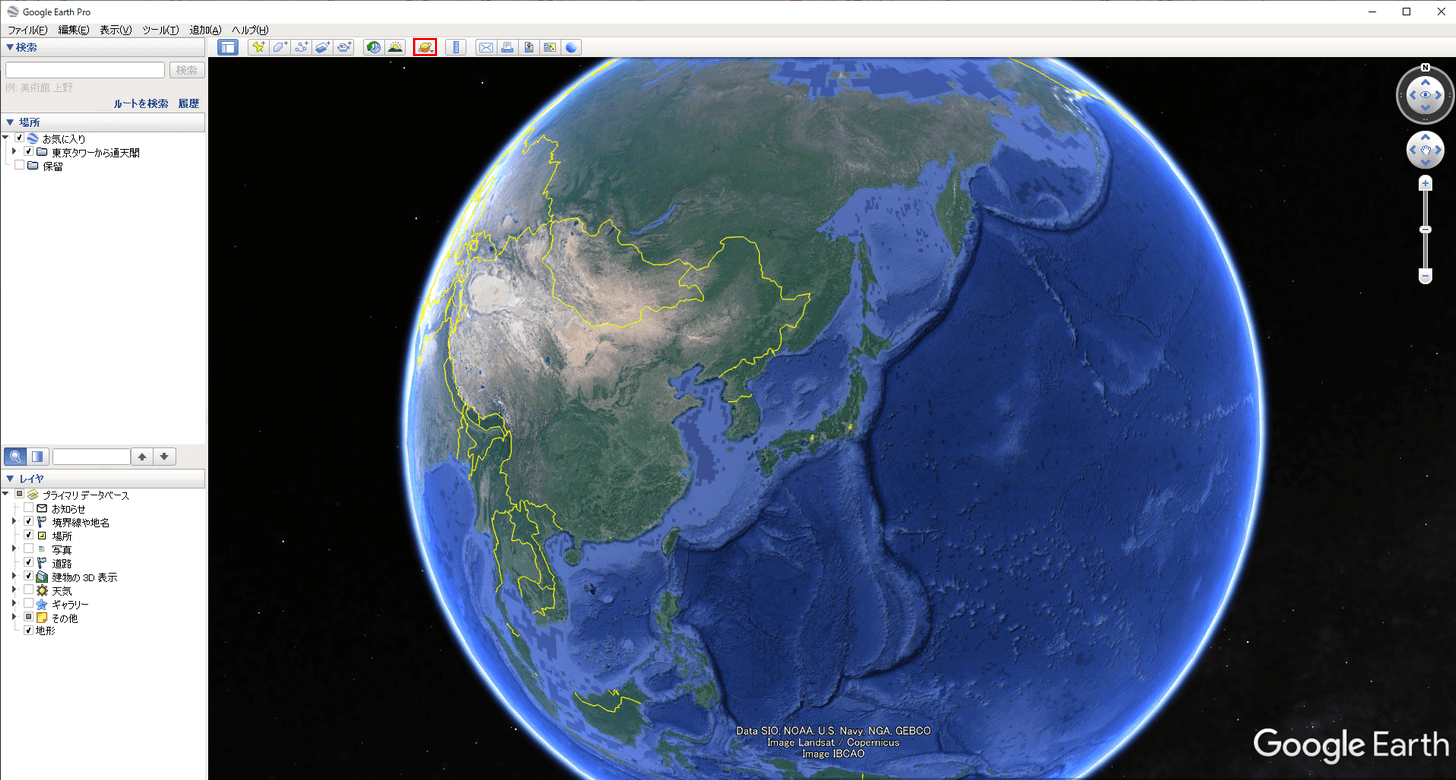Click the magnifier search-places icon
This screenshot has height=780, width=1456.
pos(15,456)
